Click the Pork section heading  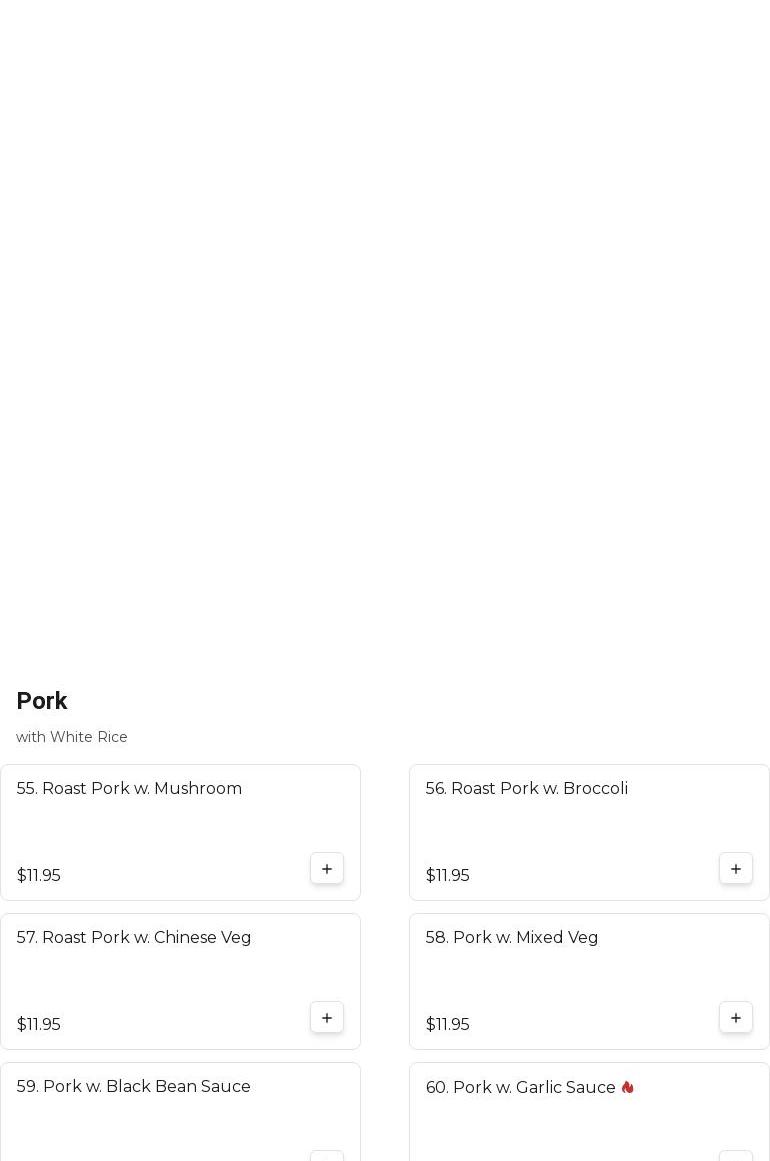tap(42, 701)
